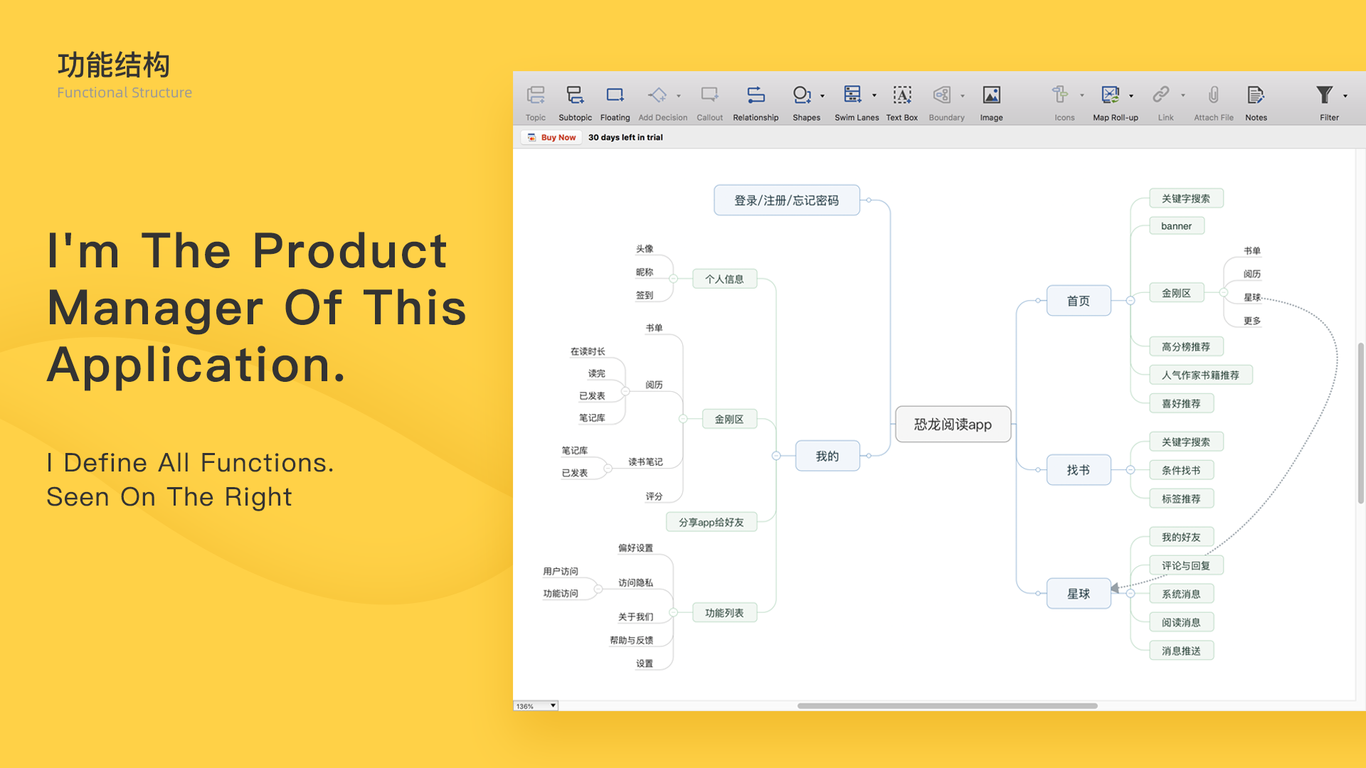This screenshot has width=1366, height=768.
Task: Open the Link dropdown arrow
Action: [1183, 96]
